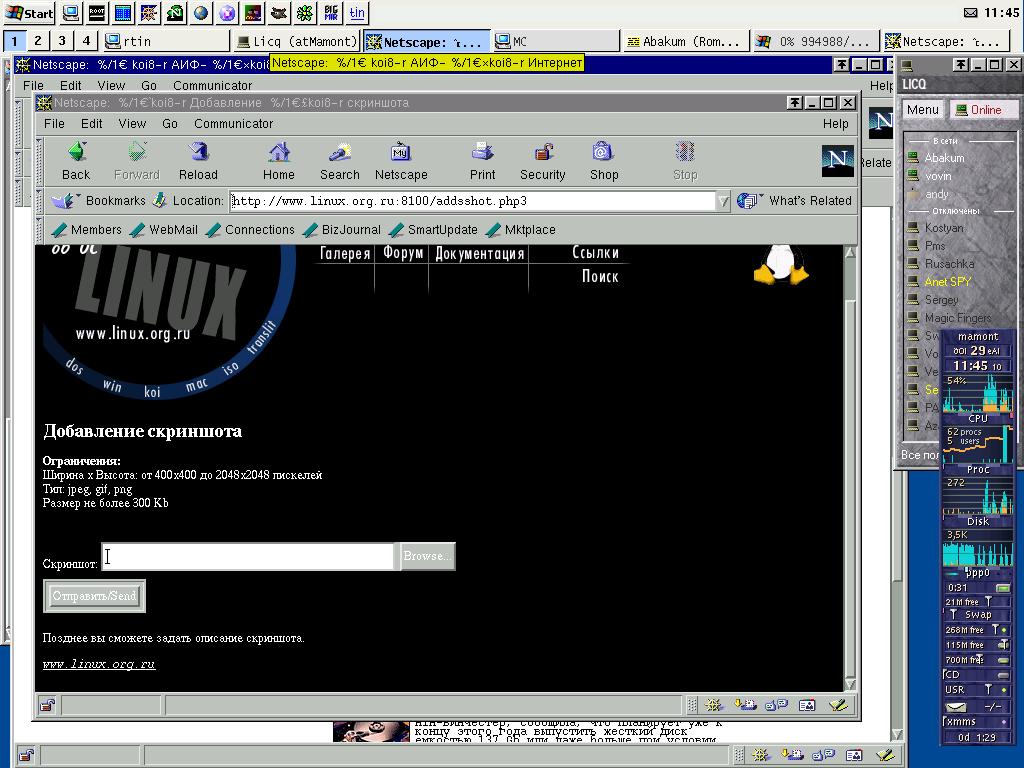1024x768 pixels.
Task: Follow the www.linux.org.ru footer link
Action: click(99, 664)
